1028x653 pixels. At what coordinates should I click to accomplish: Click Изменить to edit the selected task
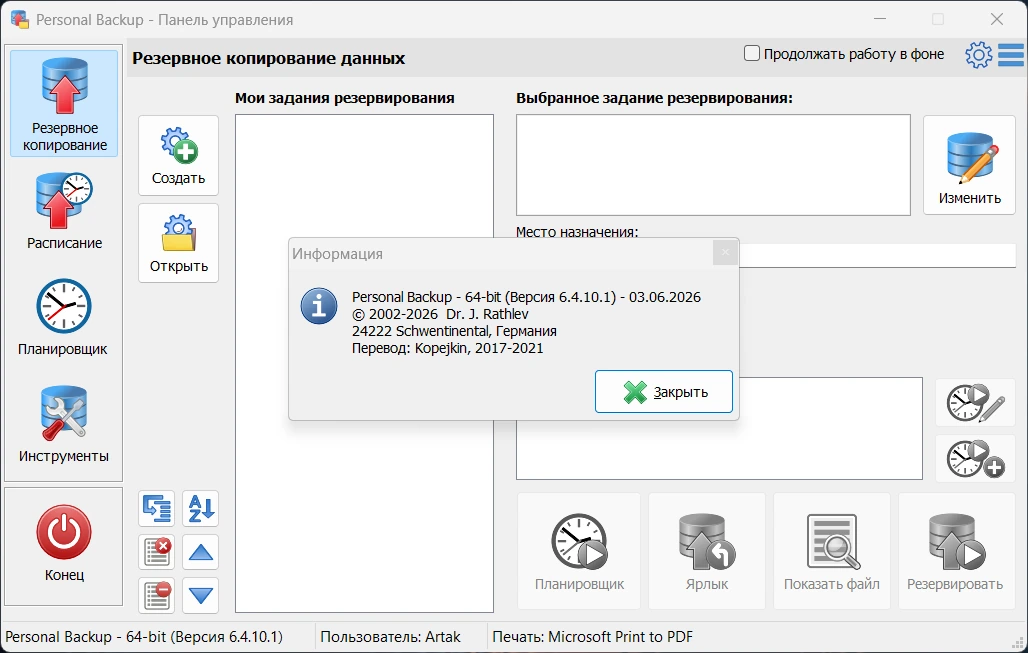(969, 165)
